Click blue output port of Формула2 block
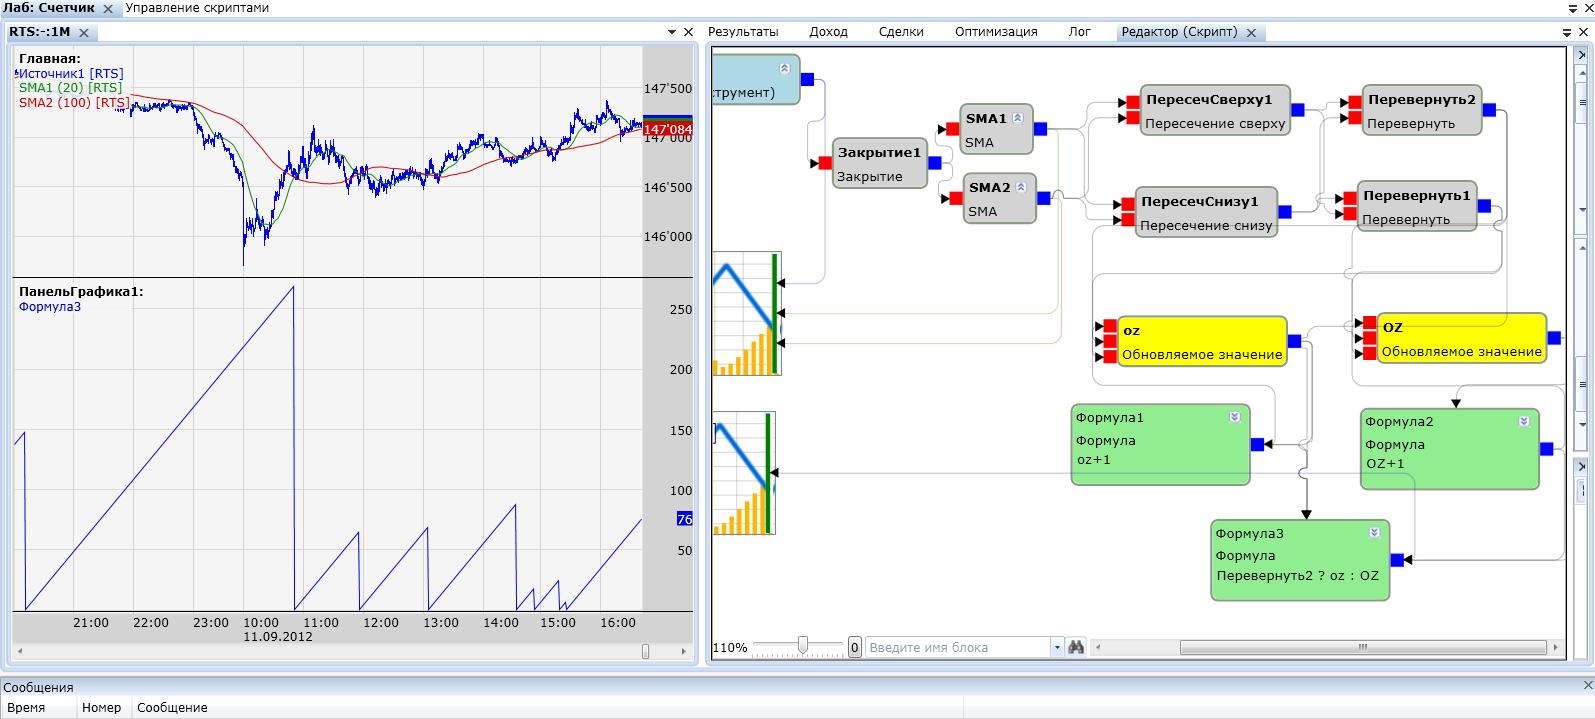The height and width of the screenshot is (719, 1595). click(x=1547, y=449)
